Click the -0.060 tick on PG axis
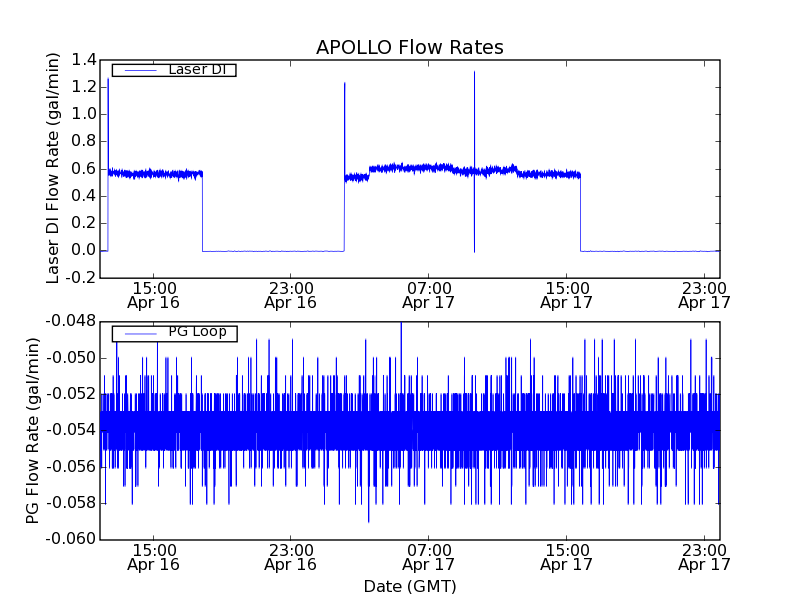The image size is (800, 600). pos(71,539)
